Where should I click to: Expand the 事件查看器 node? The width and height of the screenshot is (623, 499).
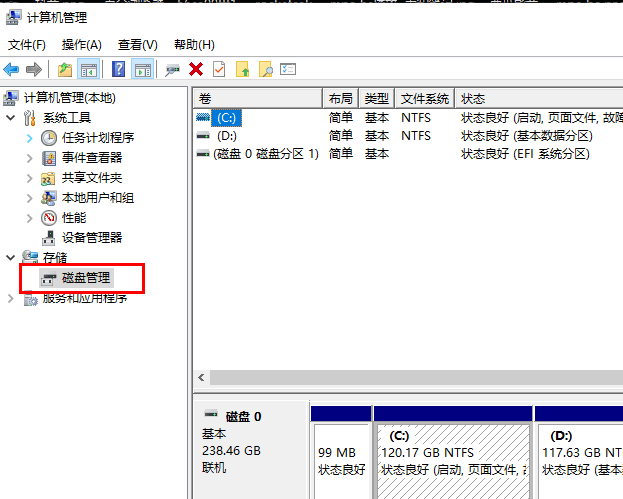click(x=29, y=158)
